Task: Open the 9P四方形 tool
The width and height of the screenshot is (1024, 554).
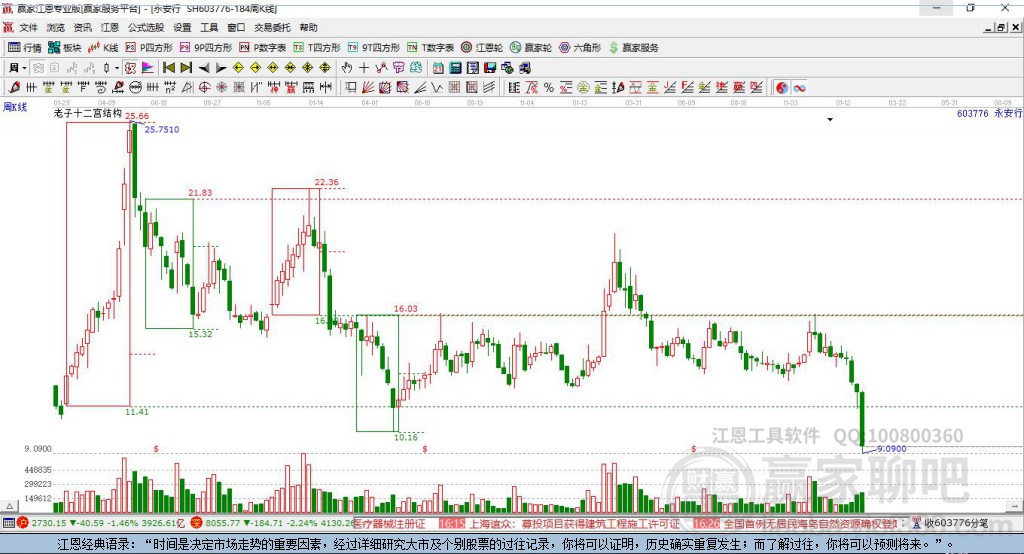Action: (x=206, y=48)
